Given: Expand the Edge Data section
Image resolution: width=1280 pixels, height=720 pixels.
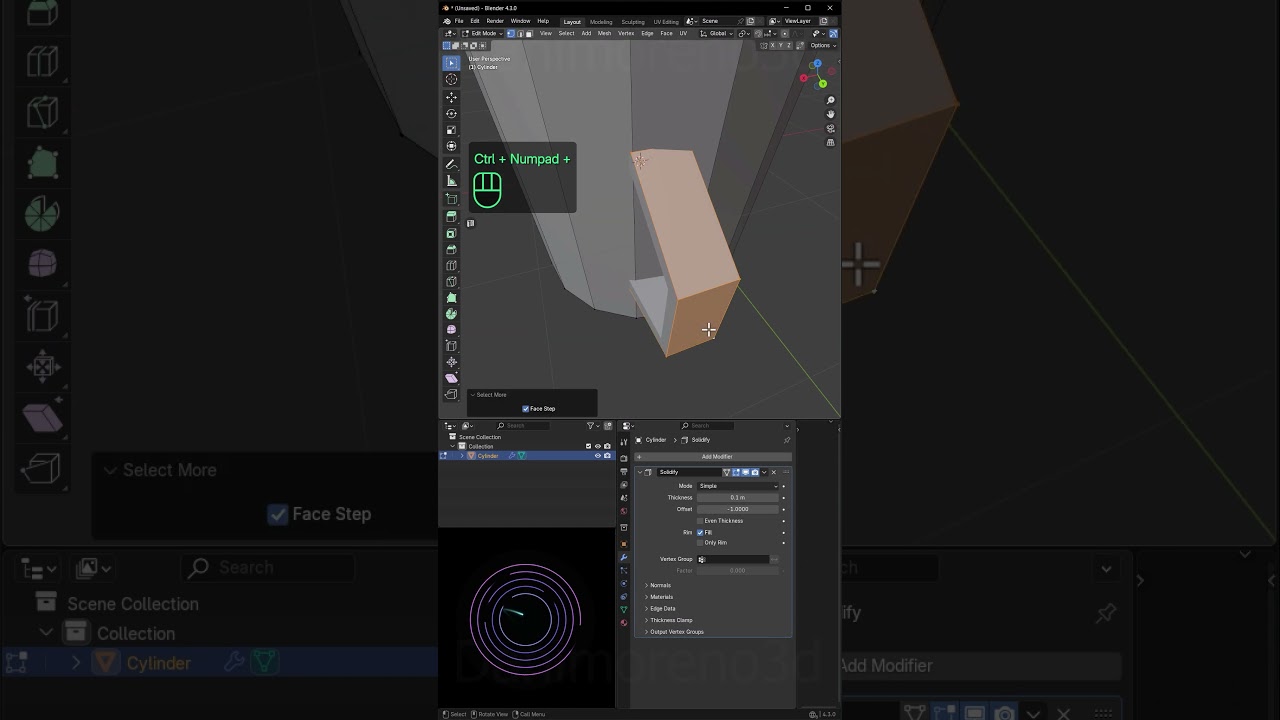Looking at the screenshot, I should click(662, 608).
